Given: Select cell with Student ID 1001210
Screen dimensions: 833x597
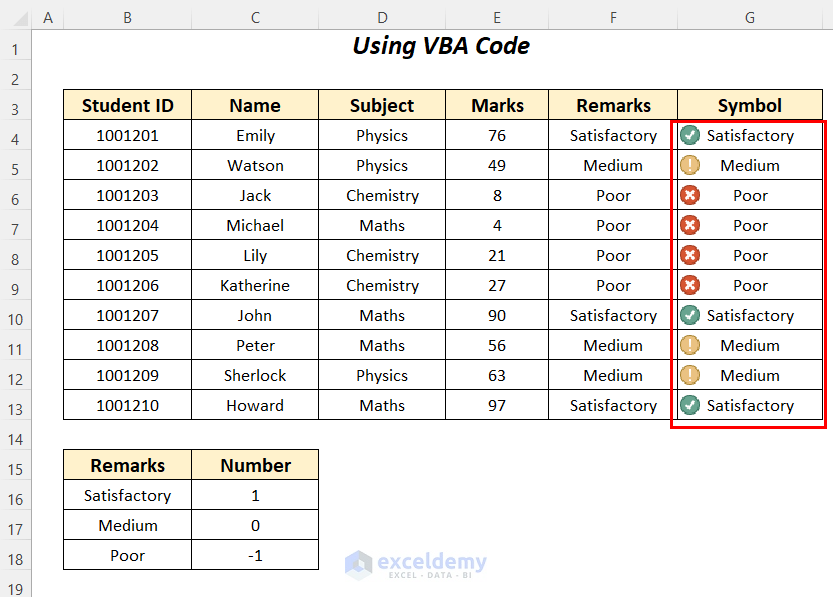Looking at the screenshot, I should tap(128, 405).
